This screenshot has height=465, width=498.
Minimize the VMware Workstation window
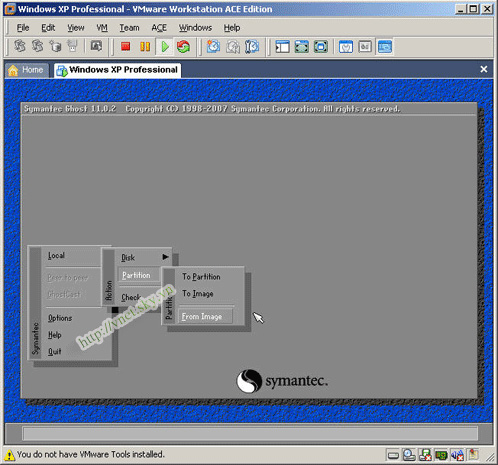click(x=460, y=9)
